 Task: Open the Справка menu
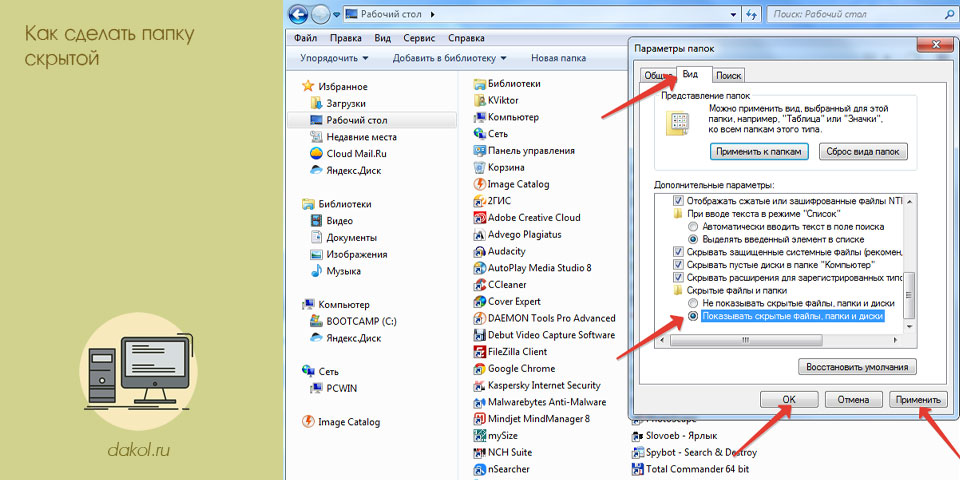pos(467,38)
